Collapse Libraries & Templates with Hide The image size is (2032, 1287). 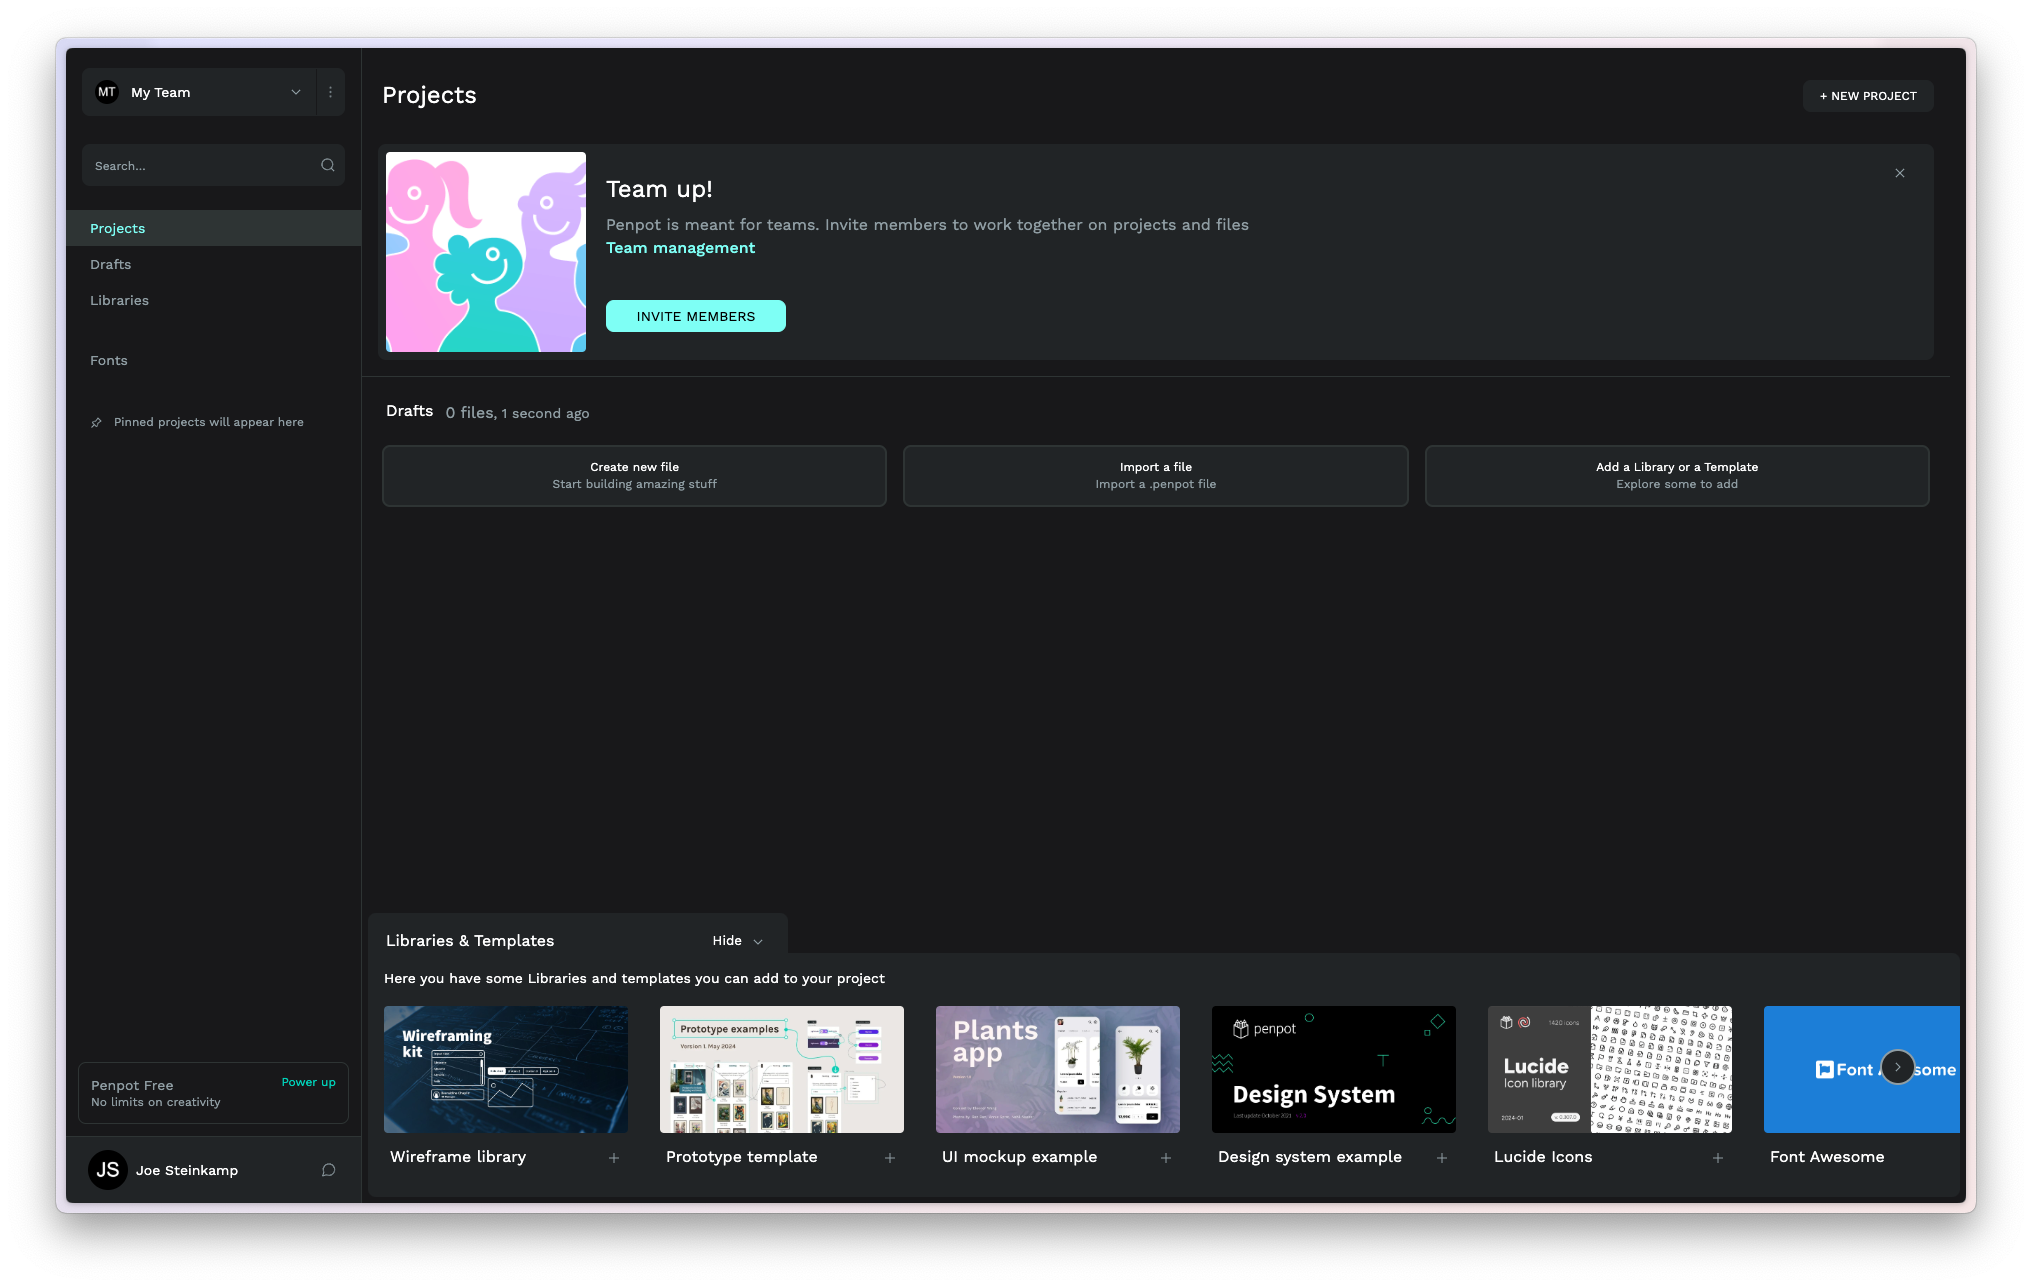737,941
